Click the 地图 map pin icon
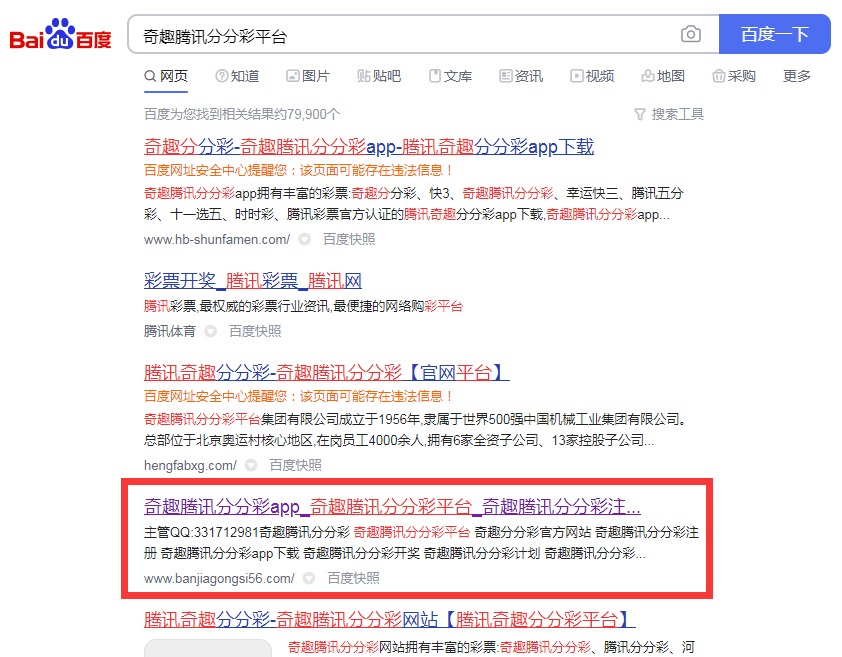The width and height of the screenshot is (842, 657). pos(645,75)
